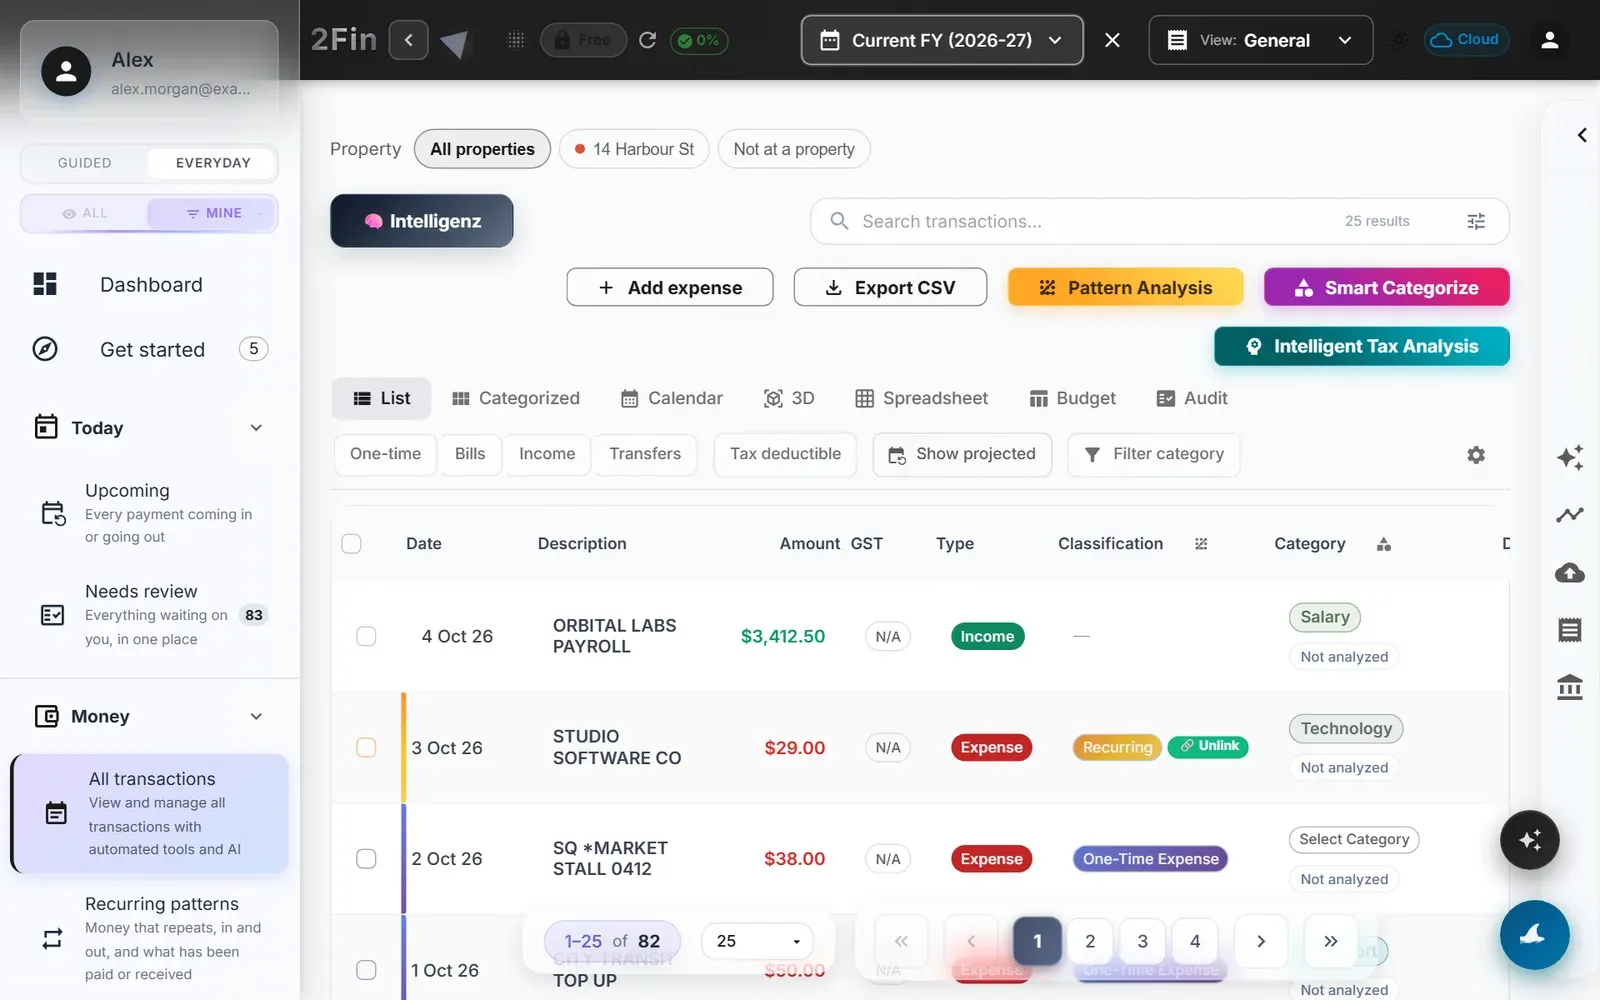Click the Search transactions field
Image resolution: width=1600 pixels, height=1000 pixels.
click(x=1160, y=221)
